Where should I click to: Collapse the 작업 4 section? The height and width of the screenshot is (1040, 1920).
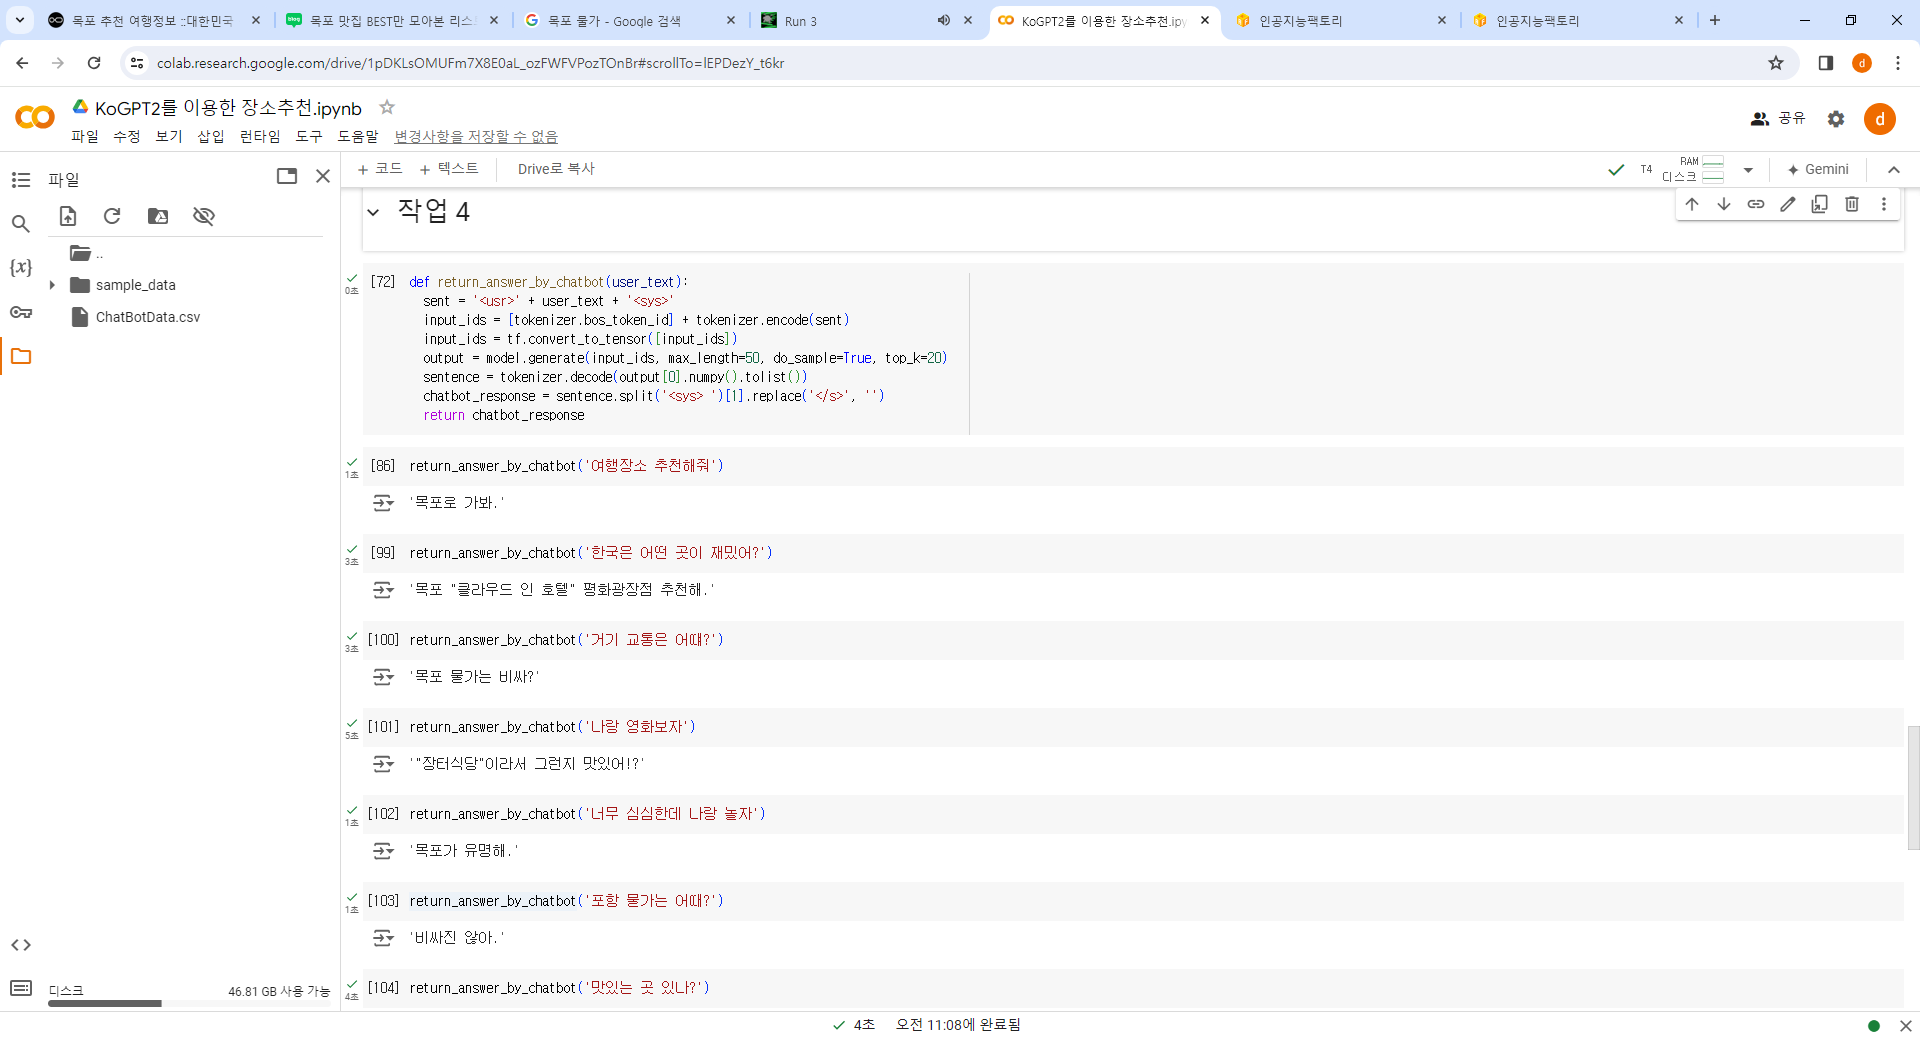(373, 212)
